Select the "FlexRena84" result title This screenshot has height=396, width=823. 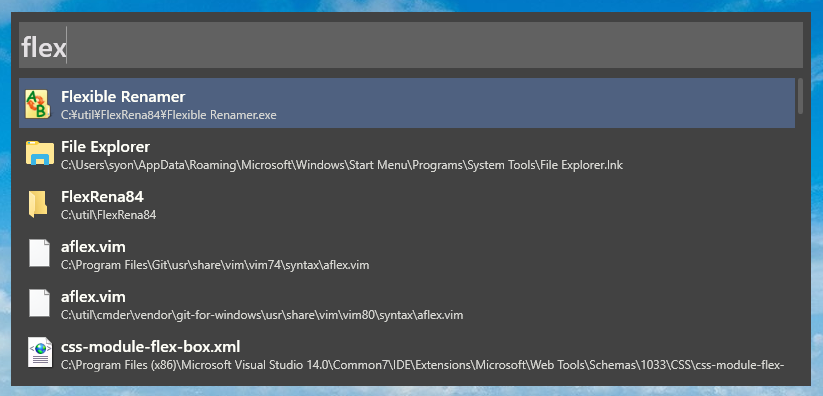102,197
